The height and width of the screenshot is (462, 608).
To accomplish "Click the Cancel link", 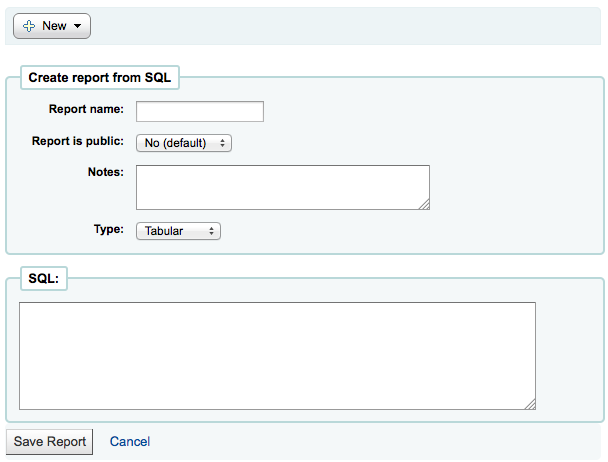I will pyautogui.click(x=130, y=441).
